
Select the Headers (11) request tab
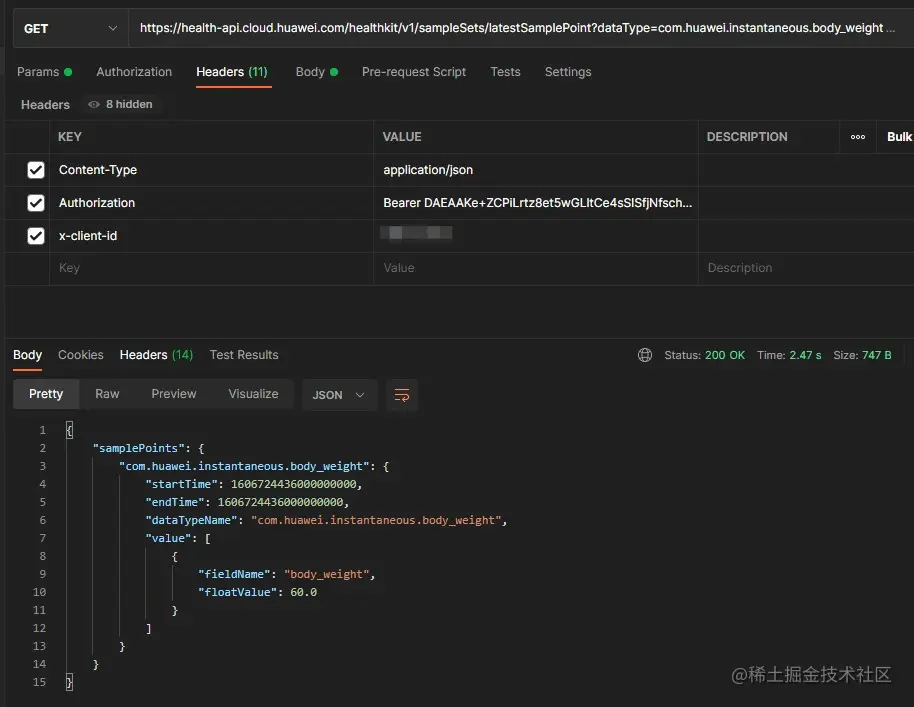pyautogui.click(x=232, y=72)
